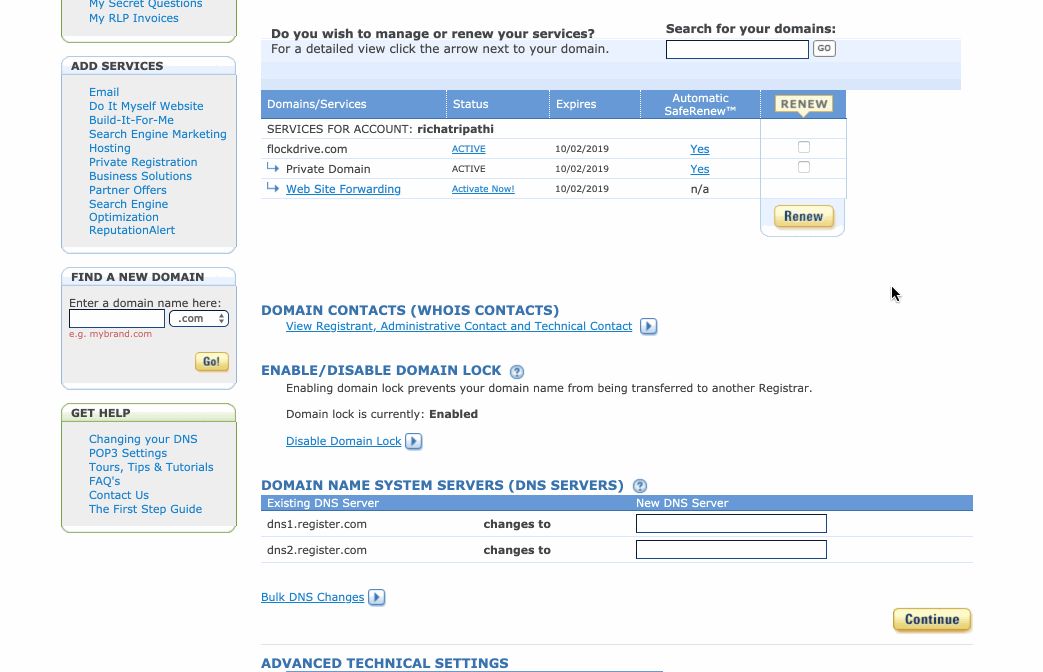Open Email under Add Services
The width and height of the screenshot is (1043, 672).
tap(104, 92)
